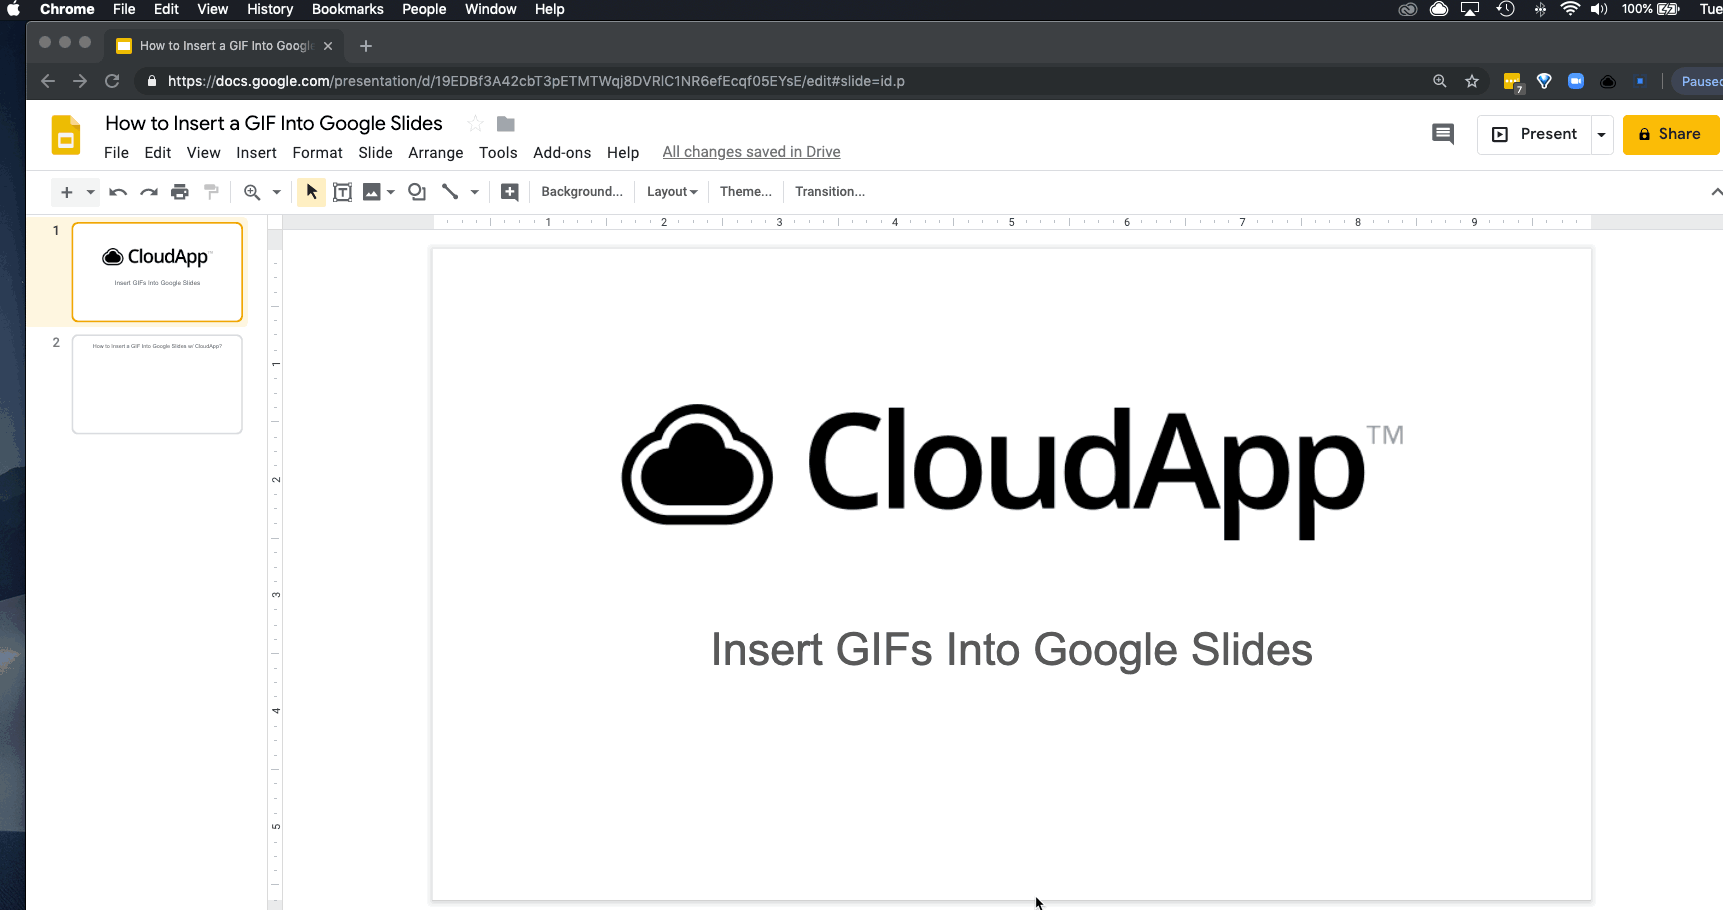The width and height of the screenshot is (1723, 910).
Task: Star the presentation next to the title
Action: pos(475,124)
